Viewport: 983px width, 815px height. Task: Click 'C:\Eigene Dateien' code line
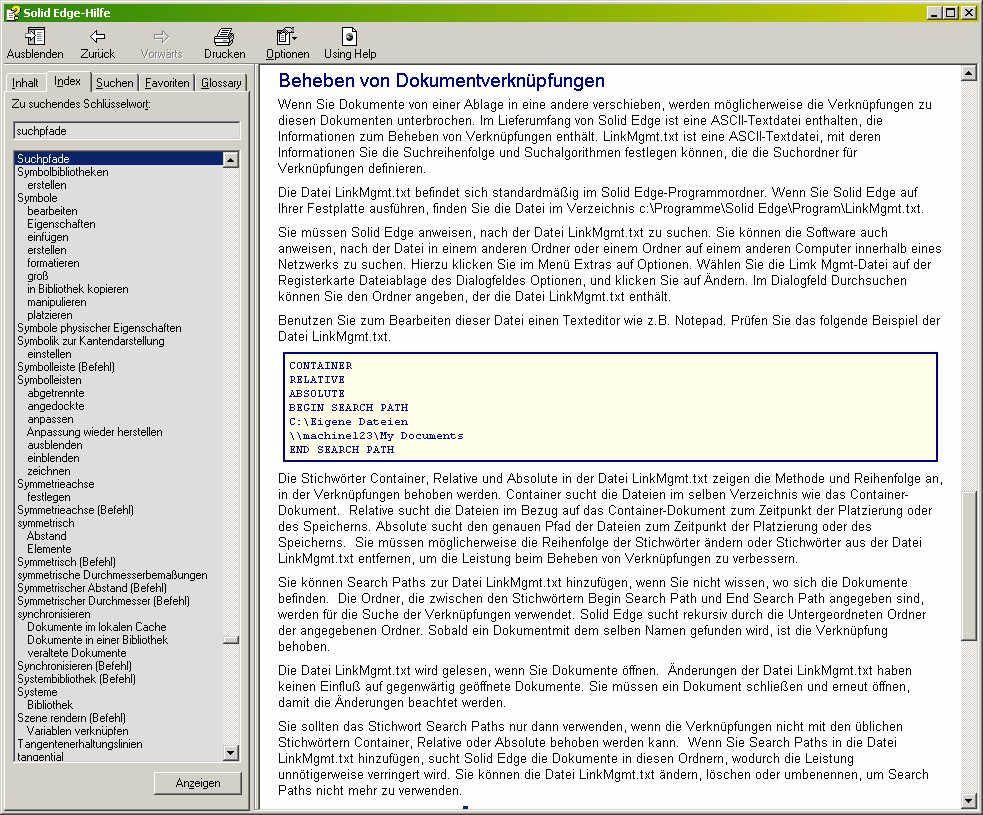pos(349,422)
